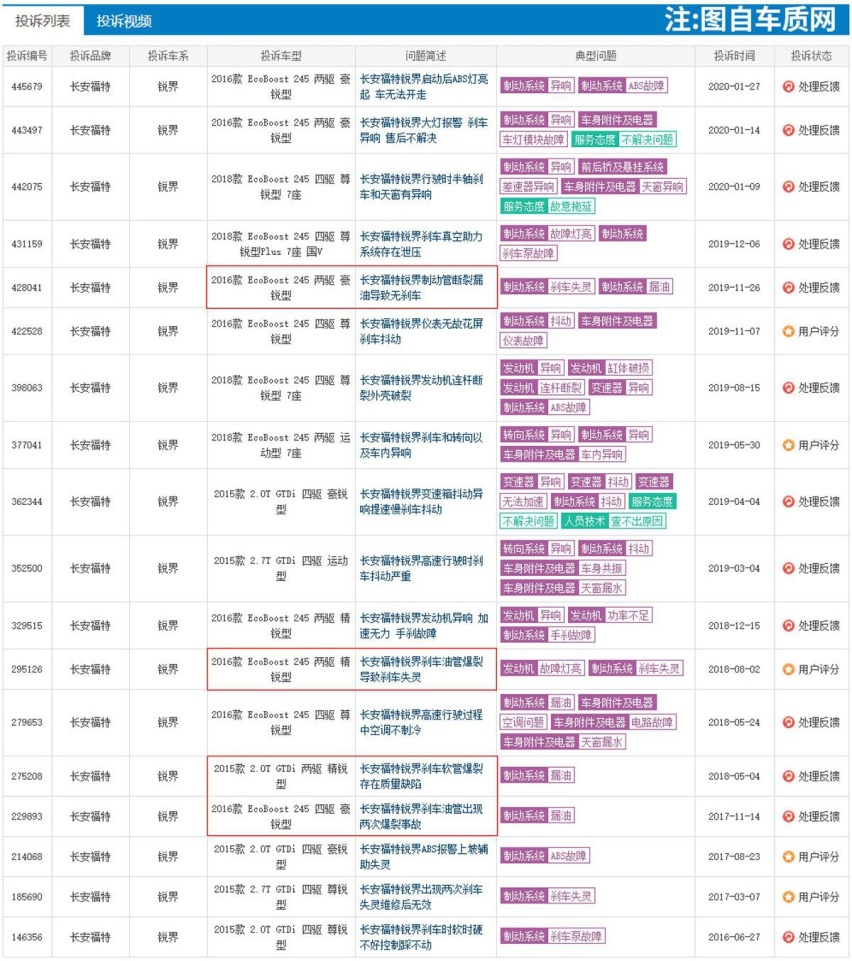Open complaint link 长安福特锐界发动机连杆断裂外壳破裂
The height and width of the screenshot is (961, 852).
click(x=422, y=387)
